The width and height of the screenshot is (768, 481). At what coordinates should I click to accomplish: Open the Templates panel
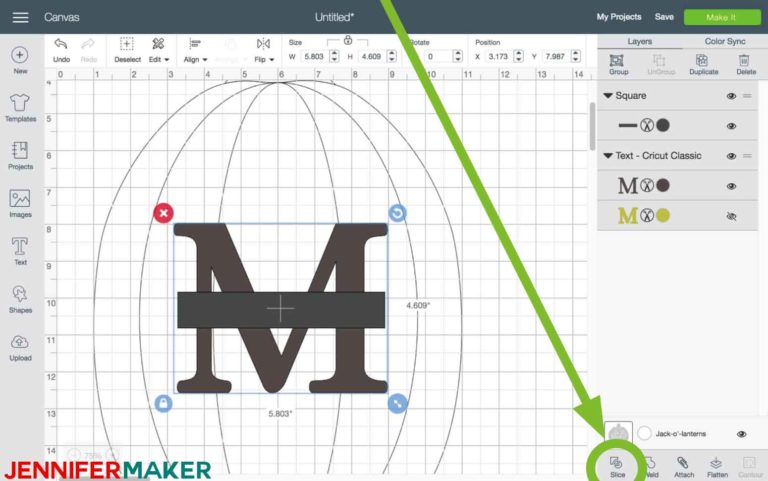[x=20, y=108]
